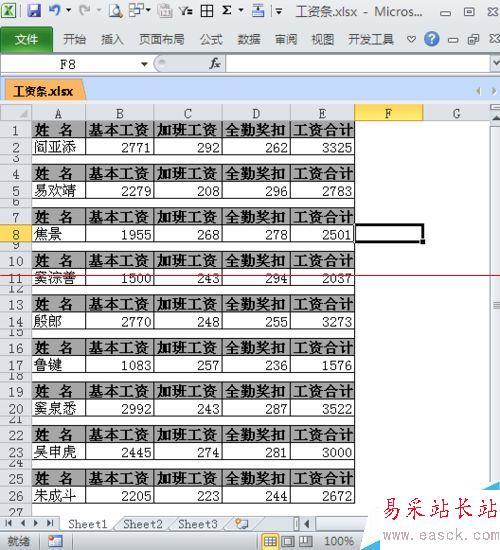Click cell value 3325
500x550 pixels.
pos(322,147)
